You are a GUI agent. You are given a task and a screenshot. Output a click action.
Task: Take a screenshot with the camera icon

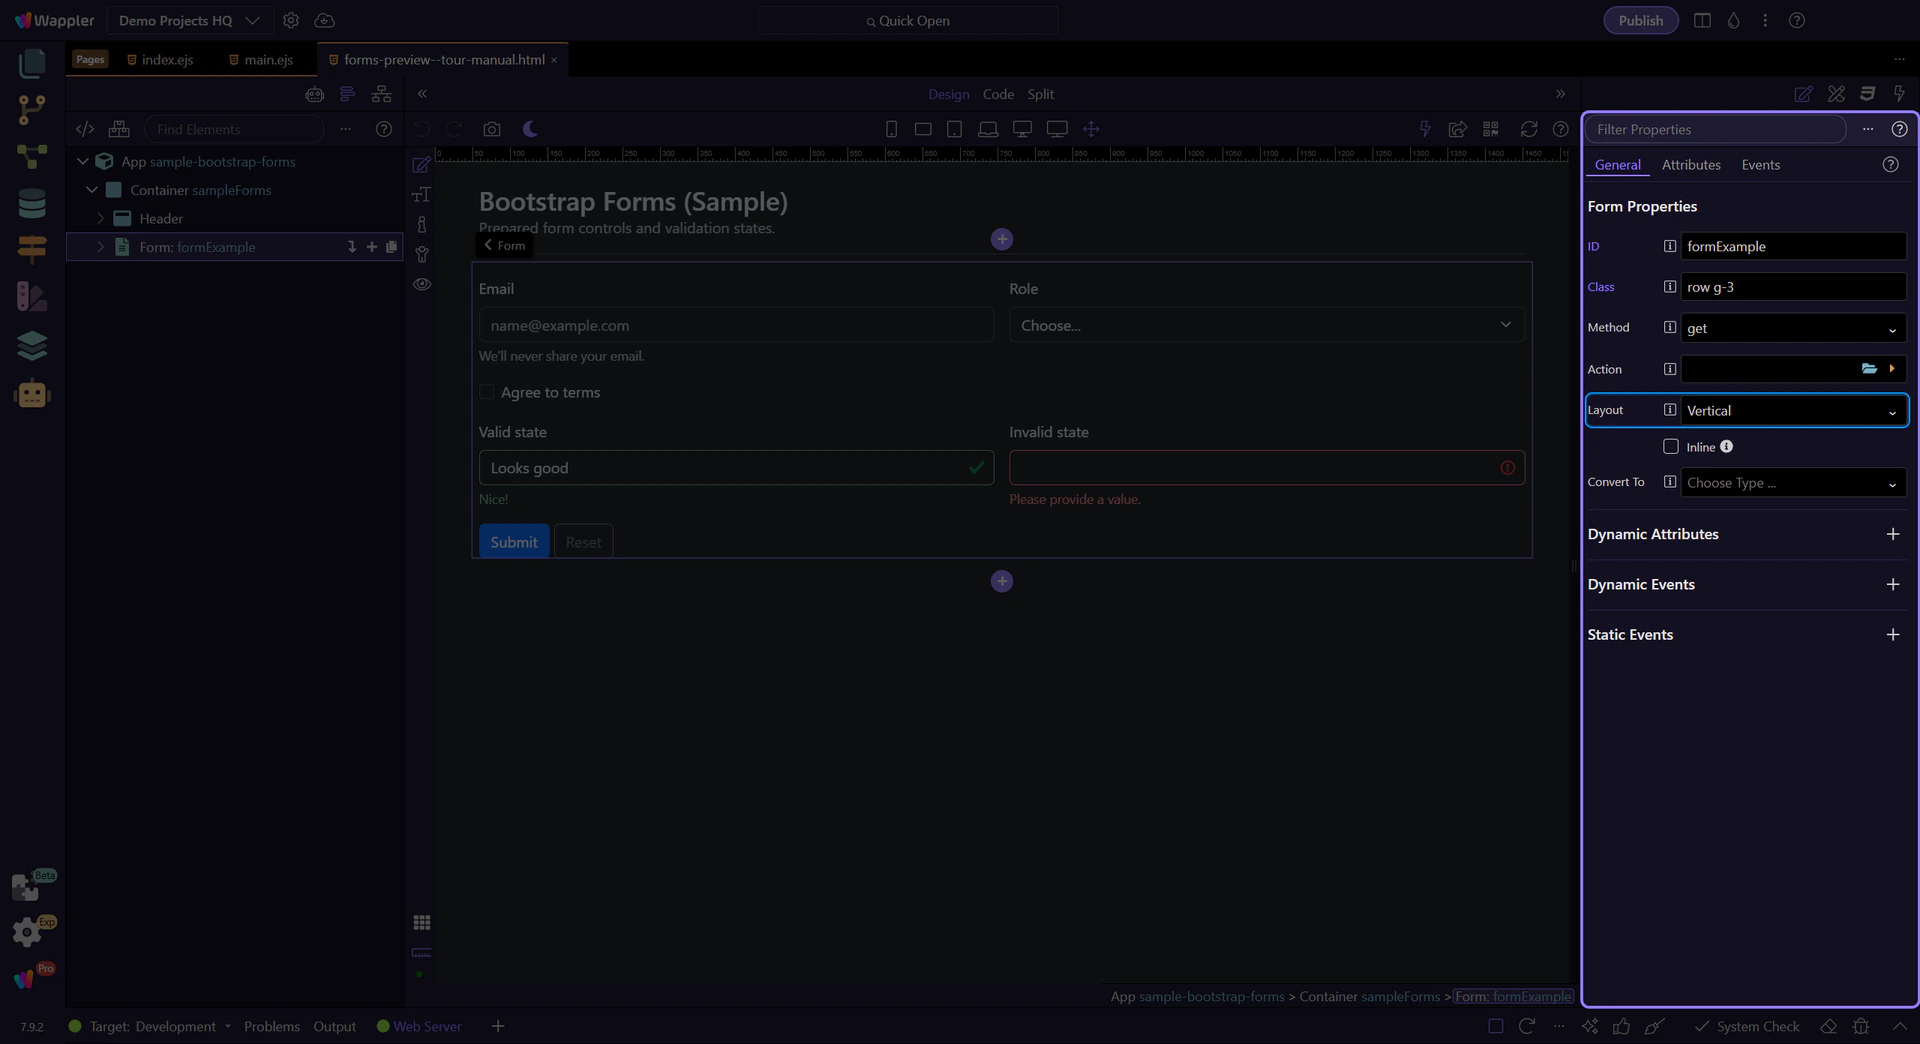click(492, 129)
